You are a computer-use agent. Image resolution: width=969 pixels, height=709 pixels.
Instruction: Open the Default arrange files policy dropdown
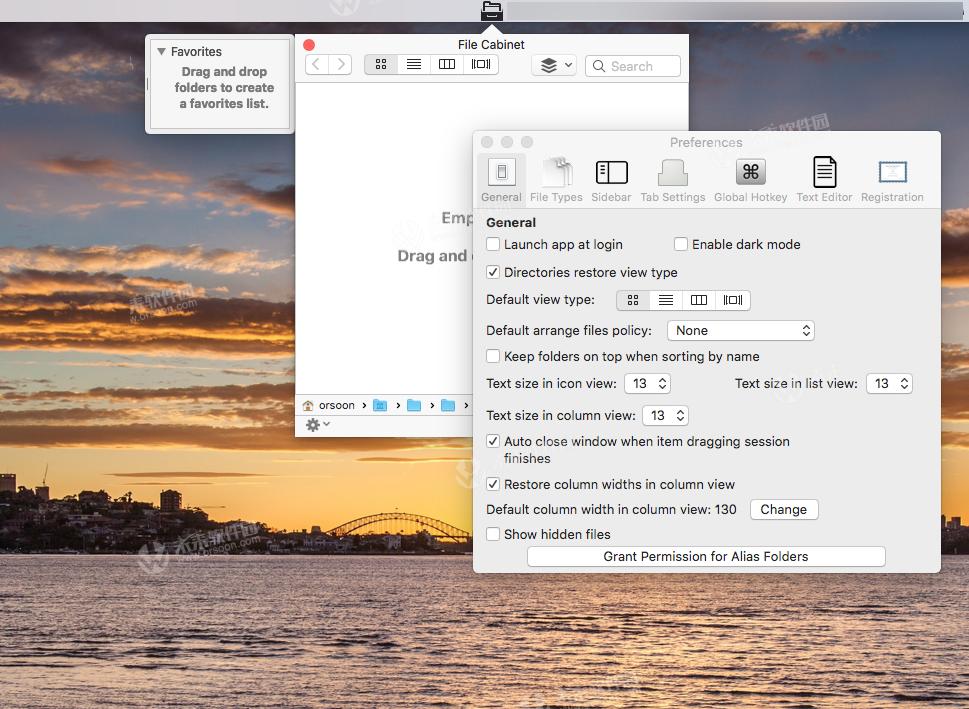pyautogui.click(x=740, y=330)
